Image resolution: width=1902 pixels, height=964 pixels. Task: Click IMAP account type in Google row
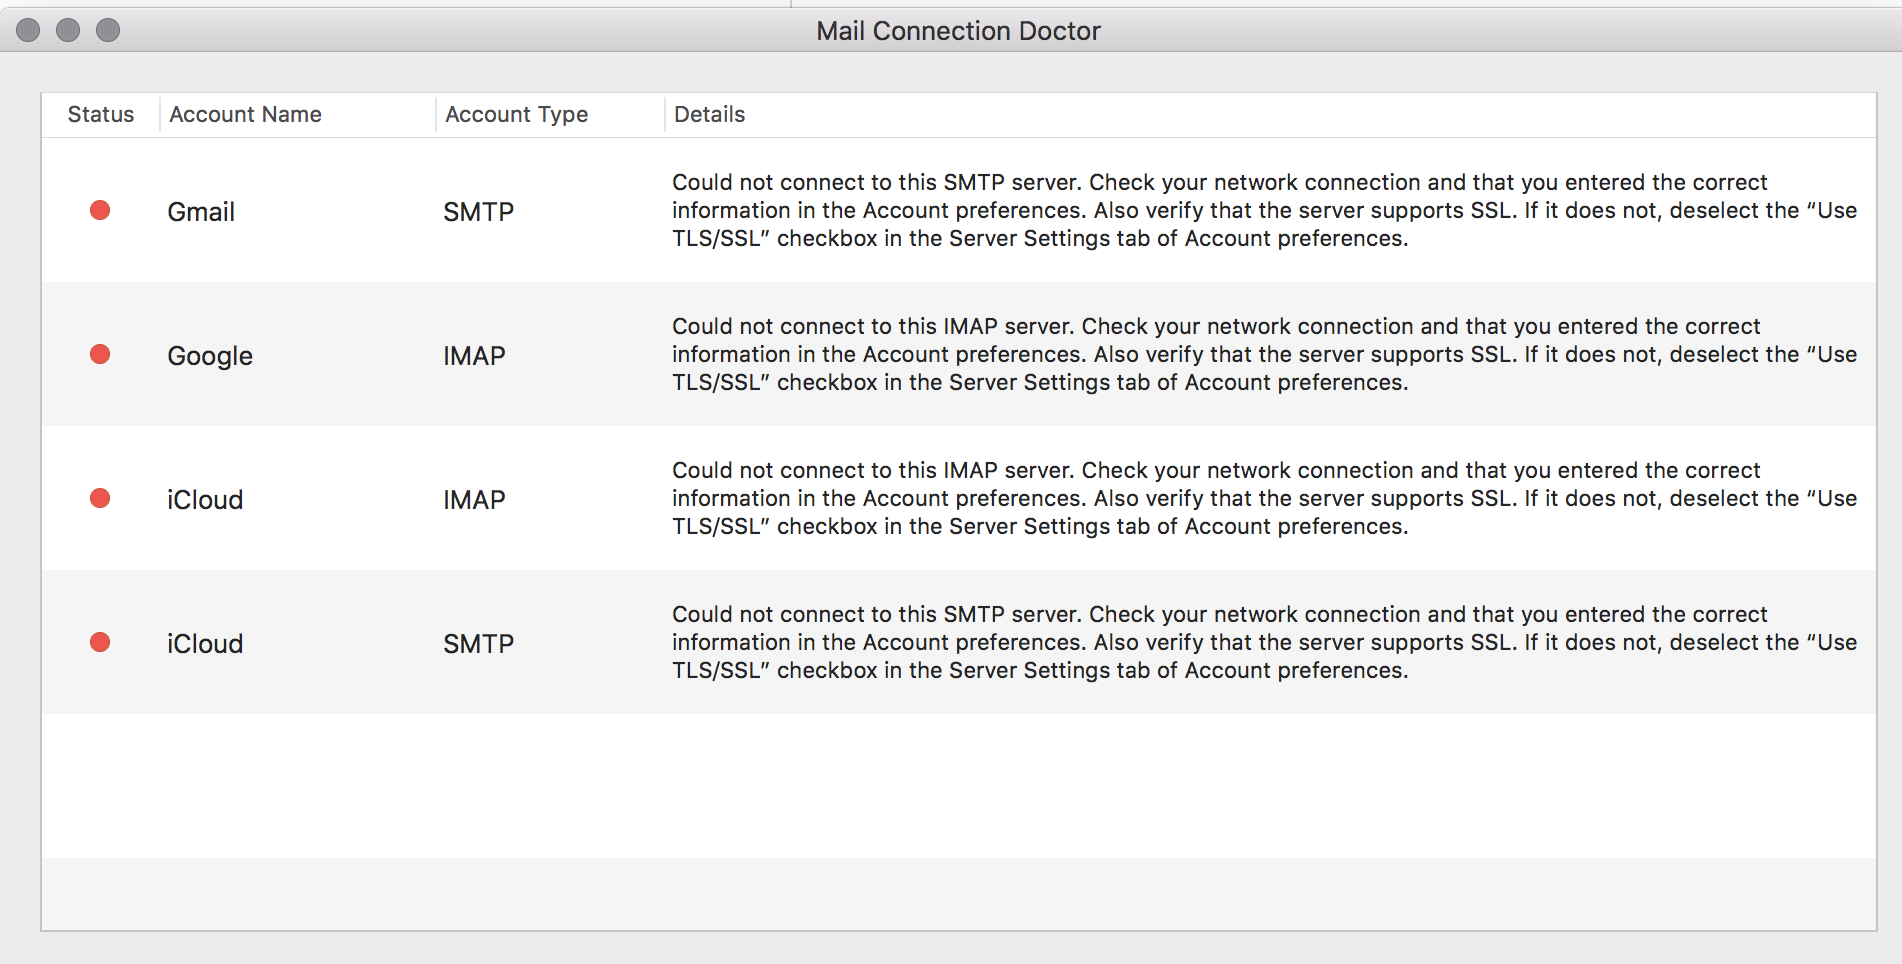click(x=474, y=356)
